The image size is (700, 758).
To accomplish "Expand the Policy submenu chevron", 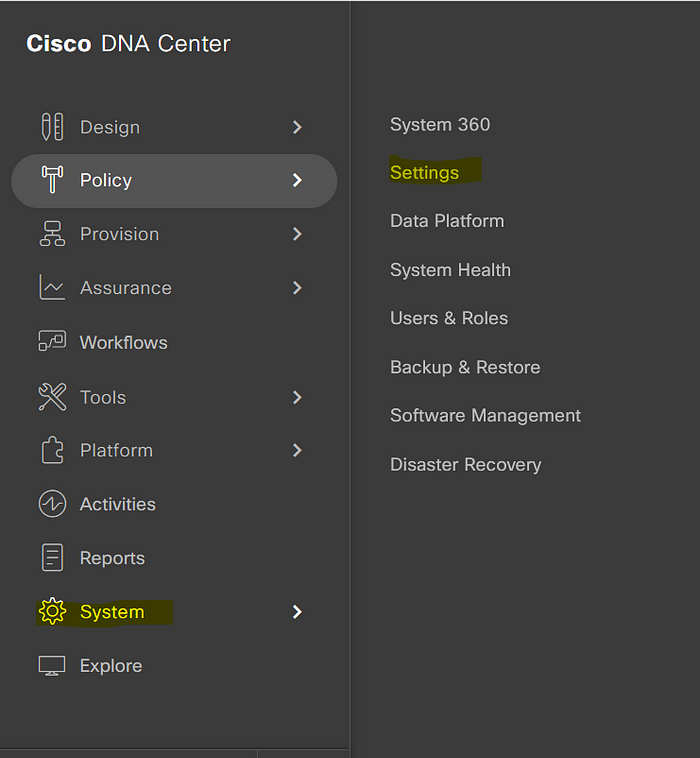I will pyautogui.click(x=297, y=180).
